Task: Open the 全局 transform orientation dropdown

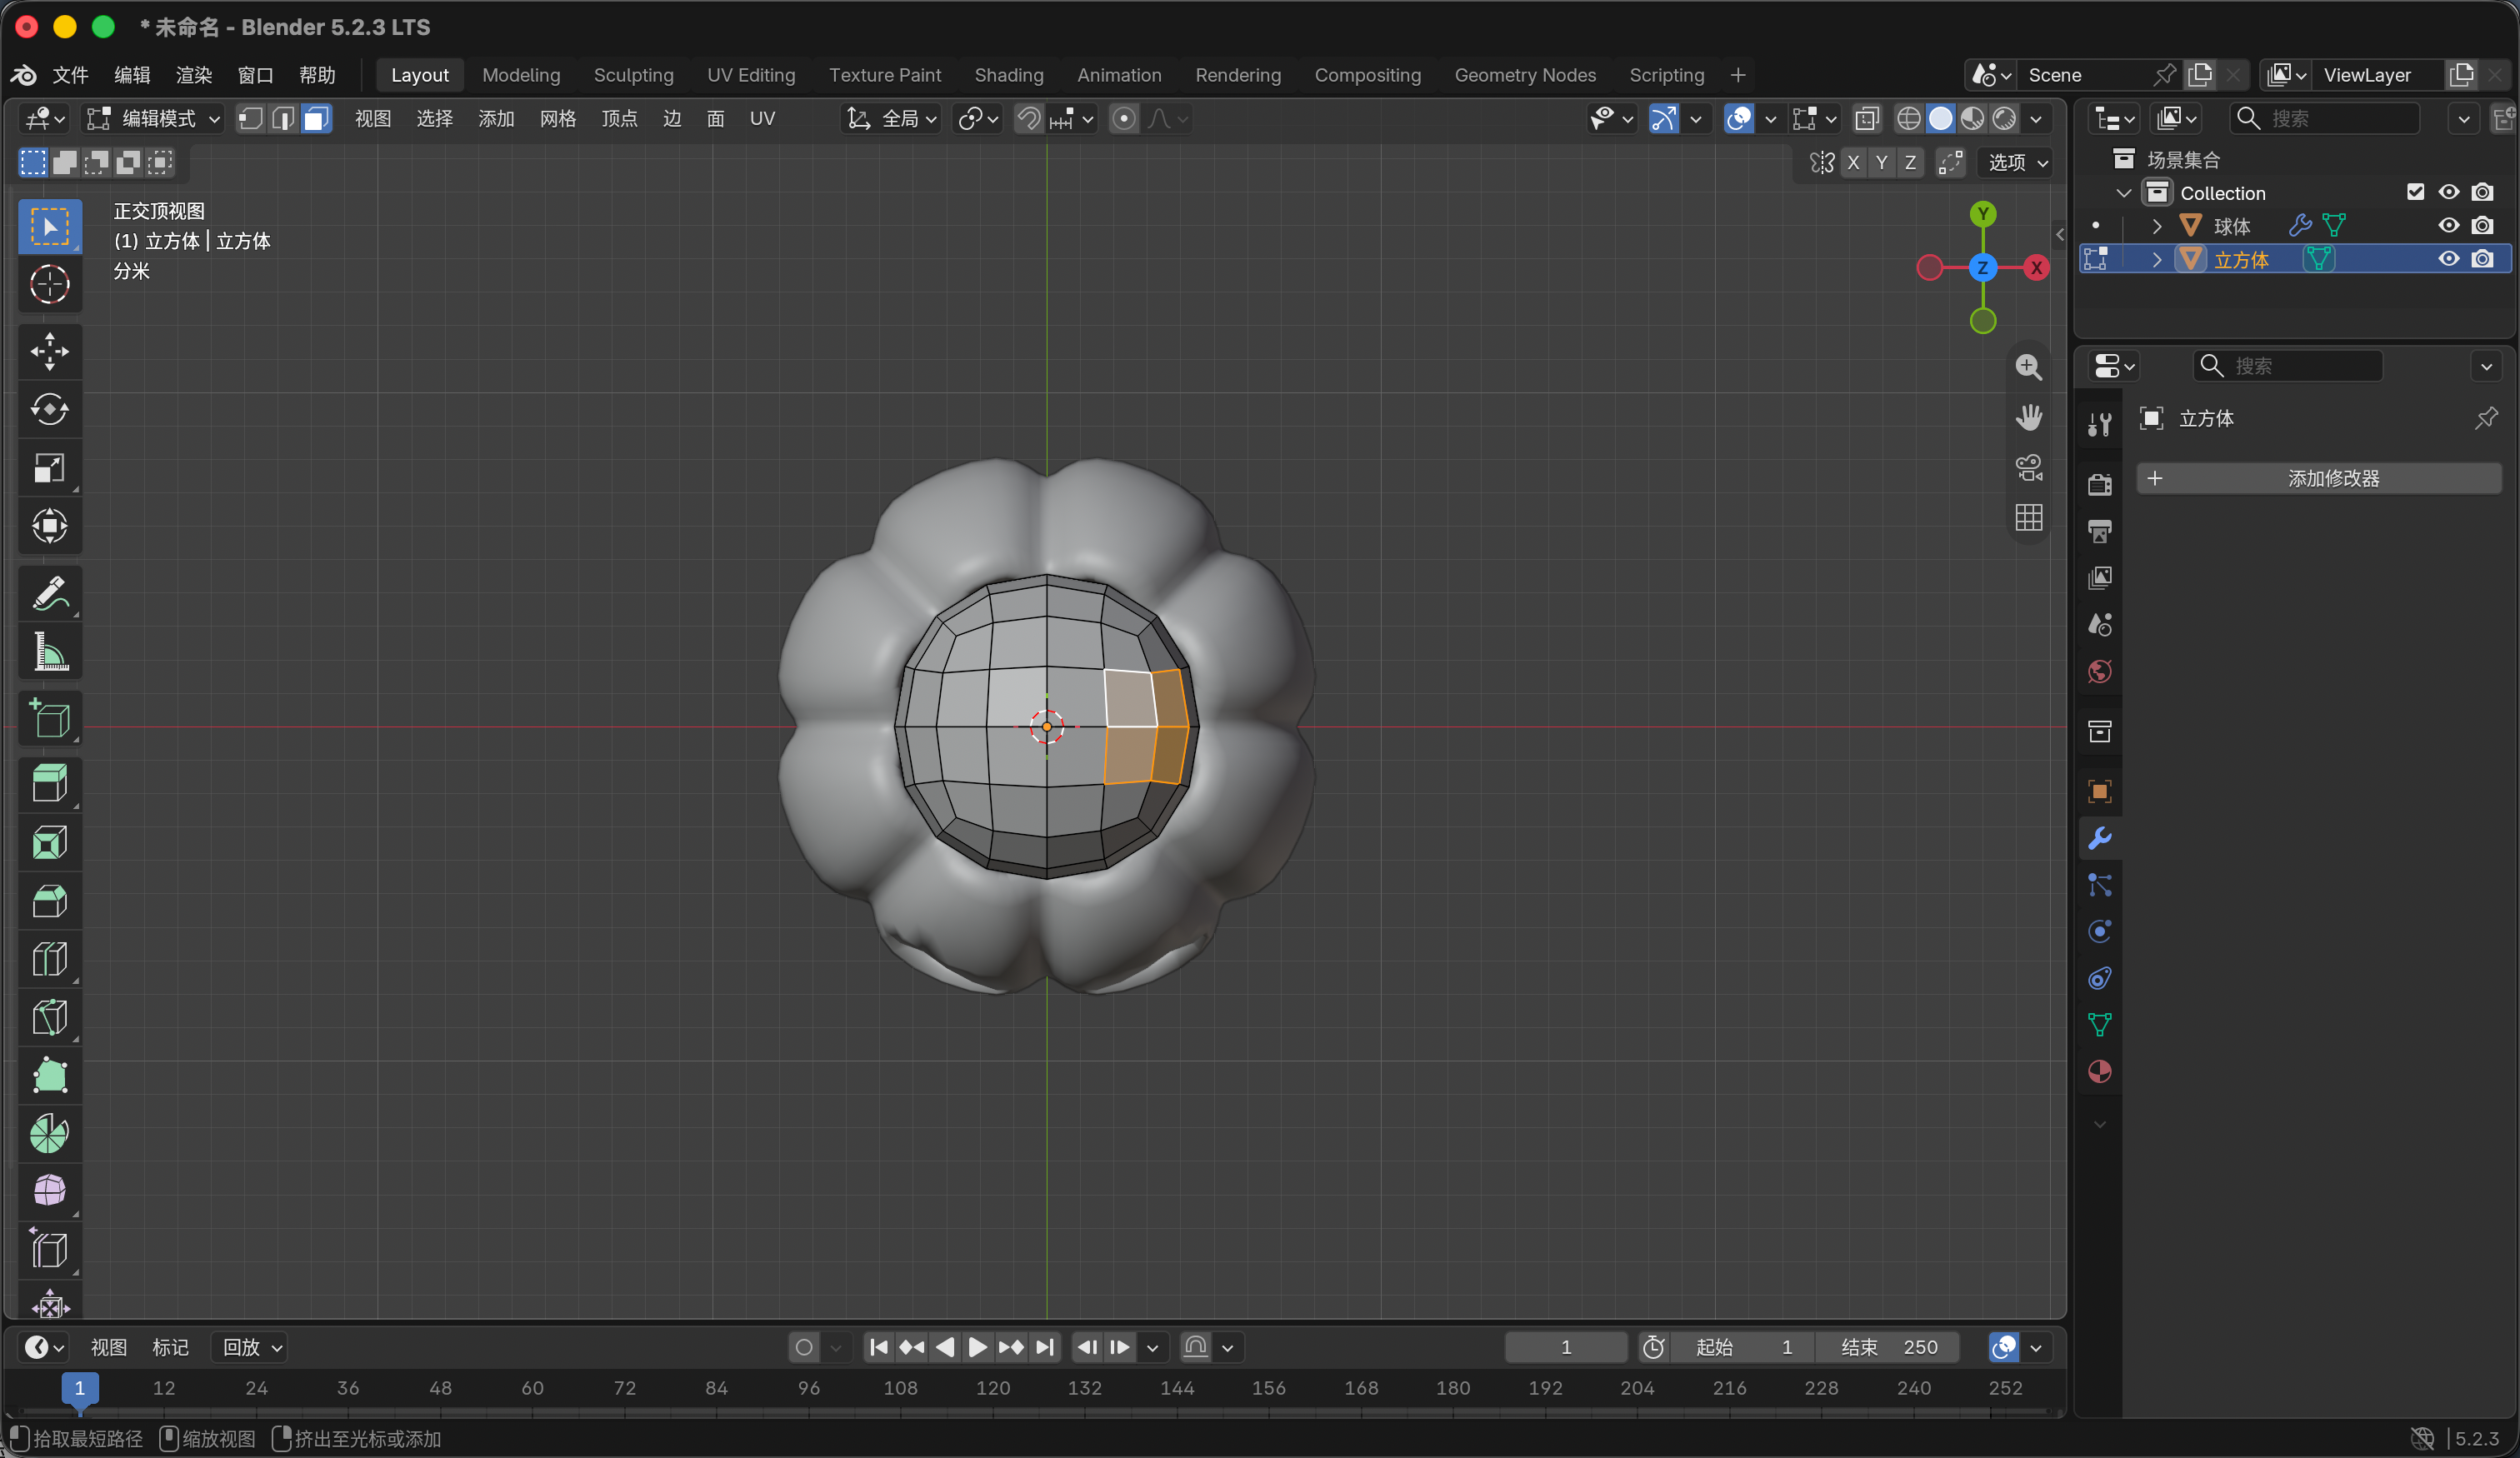Action: pos(892,119)
